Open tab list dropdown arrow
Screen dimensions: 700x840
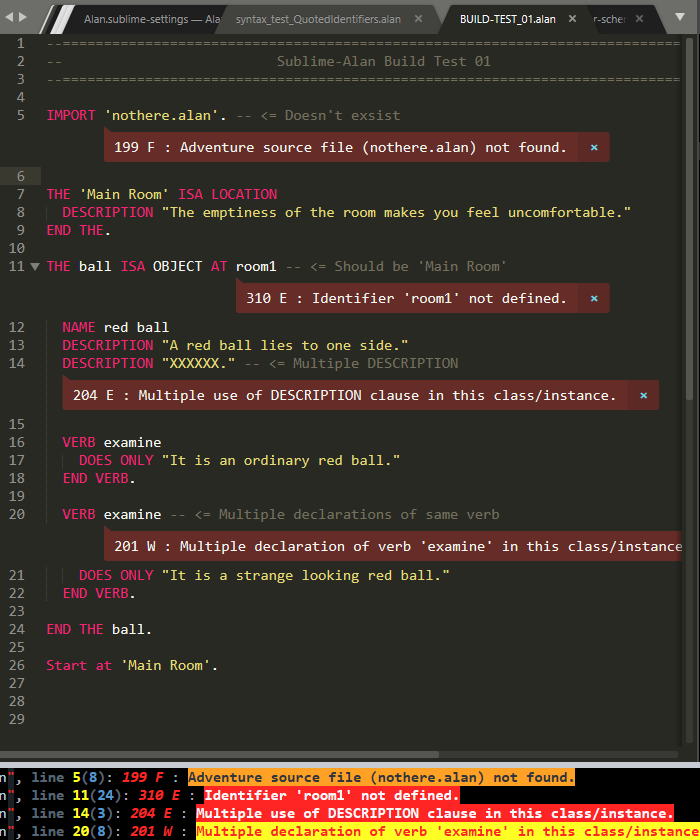tap(680, 17)
